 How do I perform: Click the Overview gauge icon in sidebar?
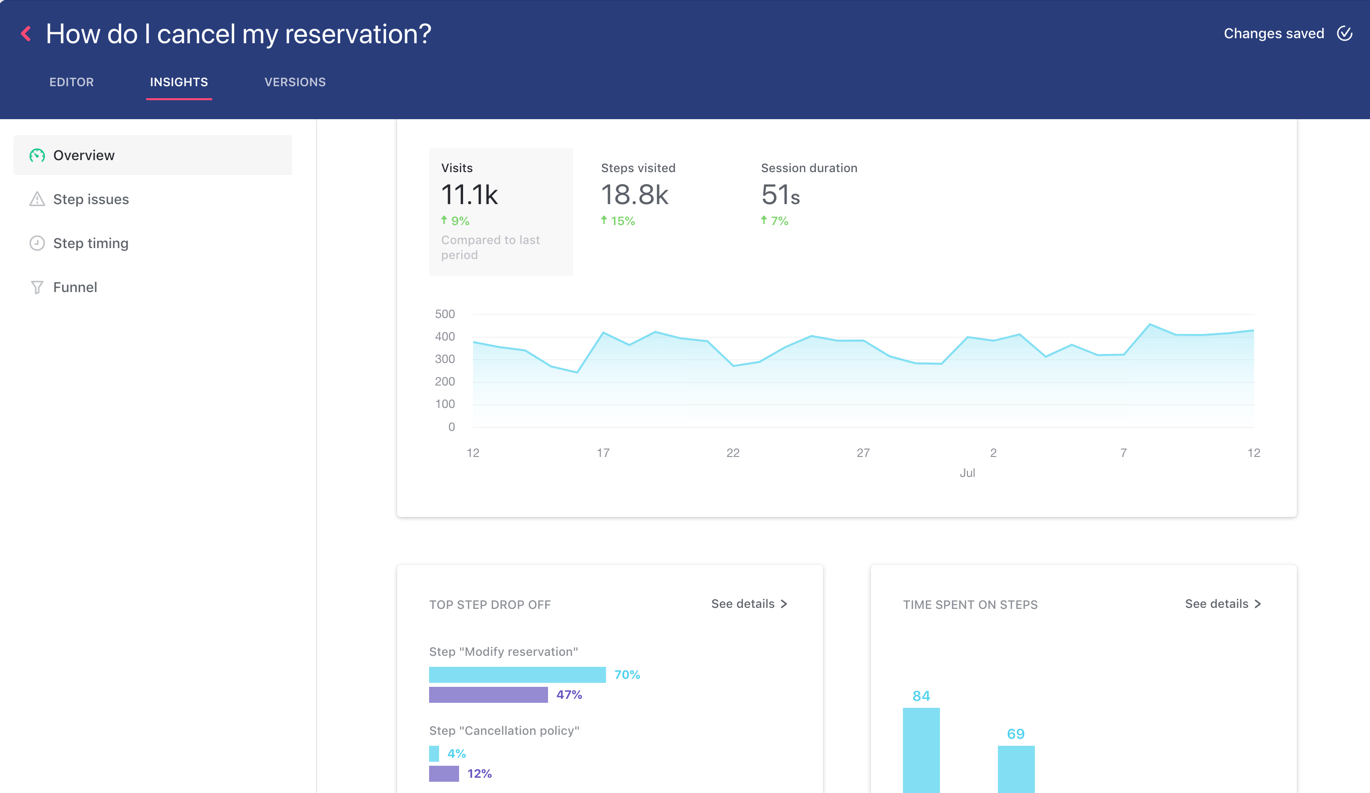pyautogui.click(x=37, y=155)
